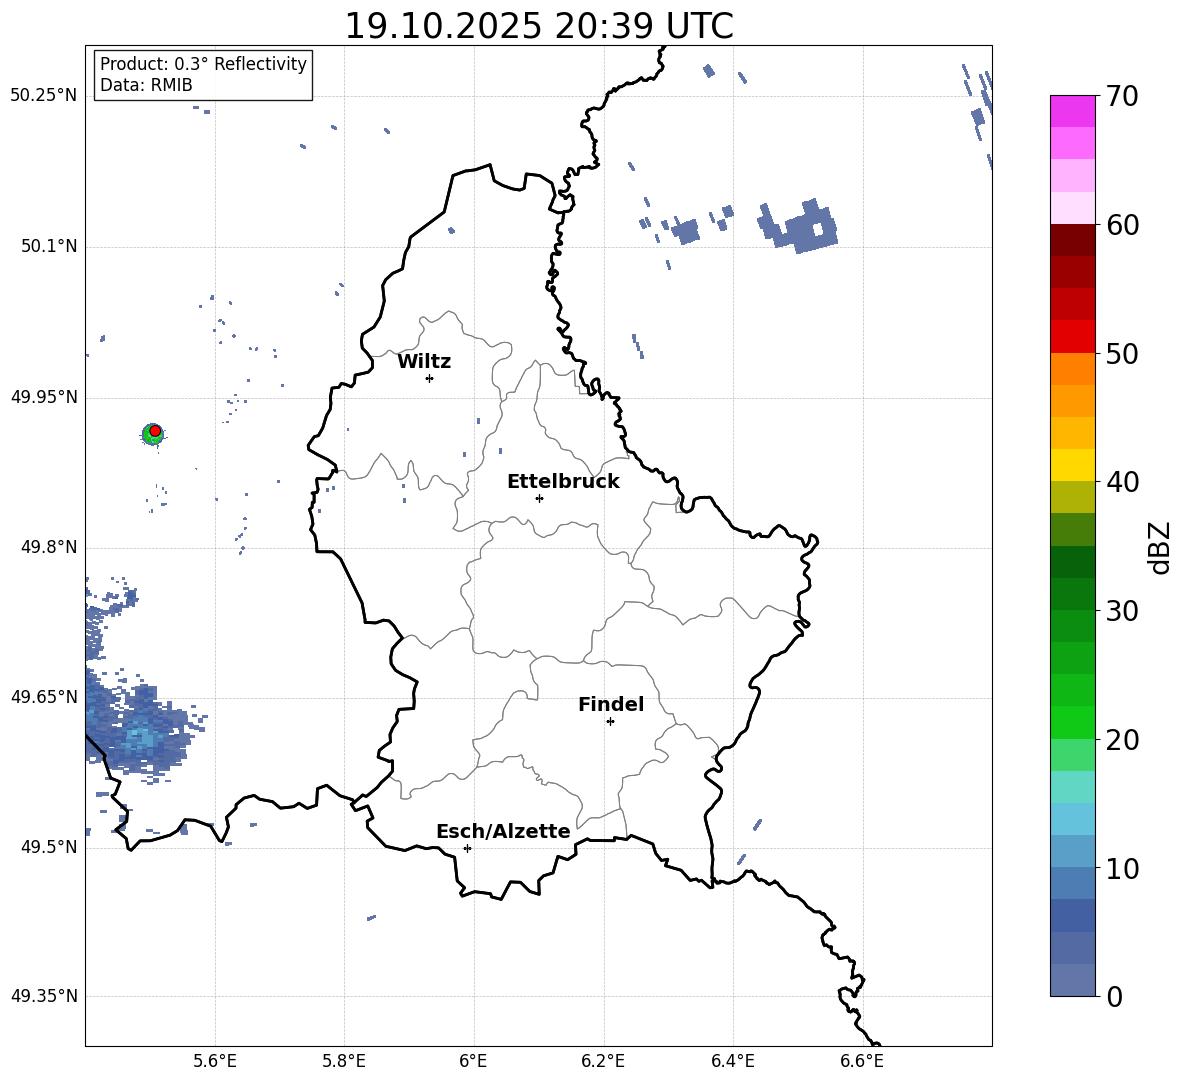Click the 60 tick on colorbar
This screenshot has width=1184, height=1081.
[x=1122, y=225]
